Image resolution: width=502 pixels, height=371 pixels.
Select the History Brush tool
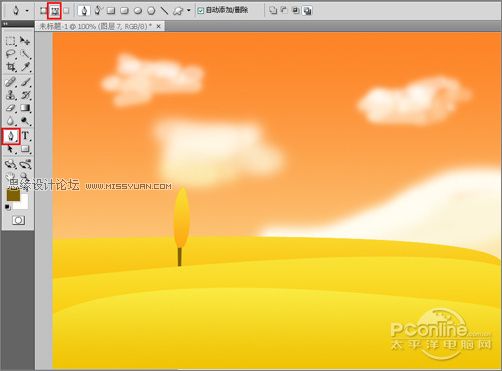pos(25,95)
